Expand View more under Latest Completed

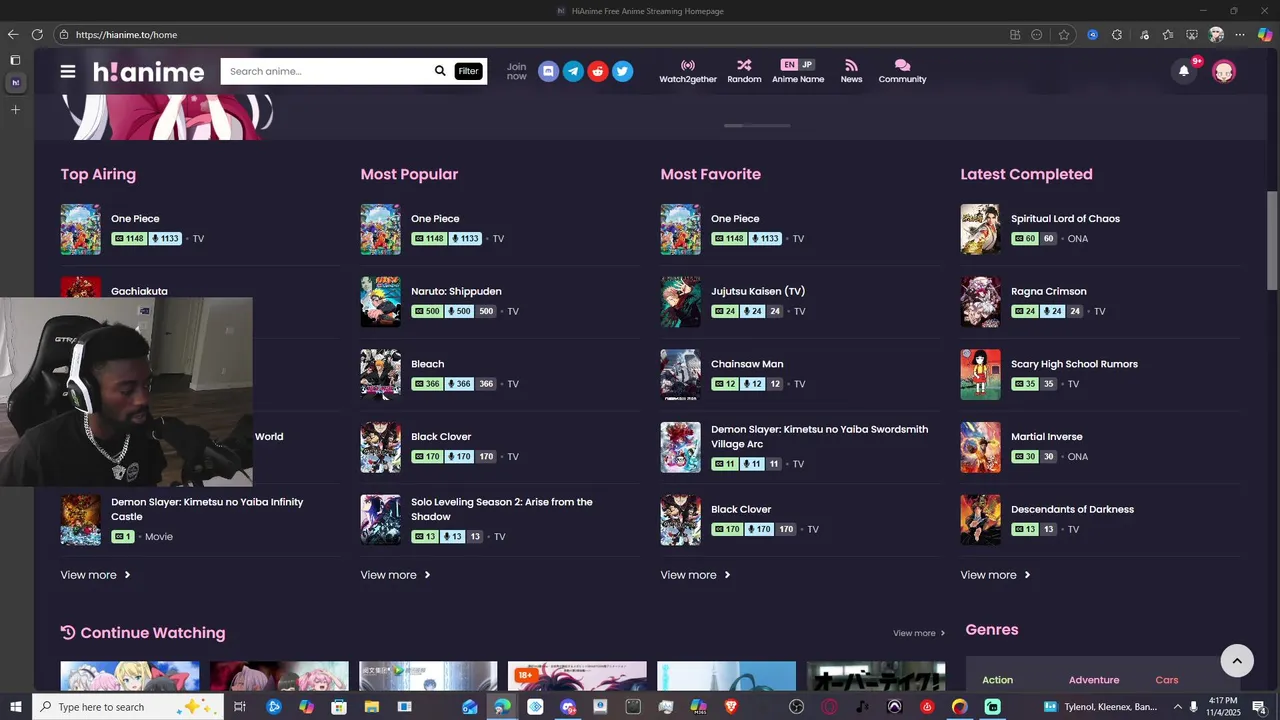[996, 575]
